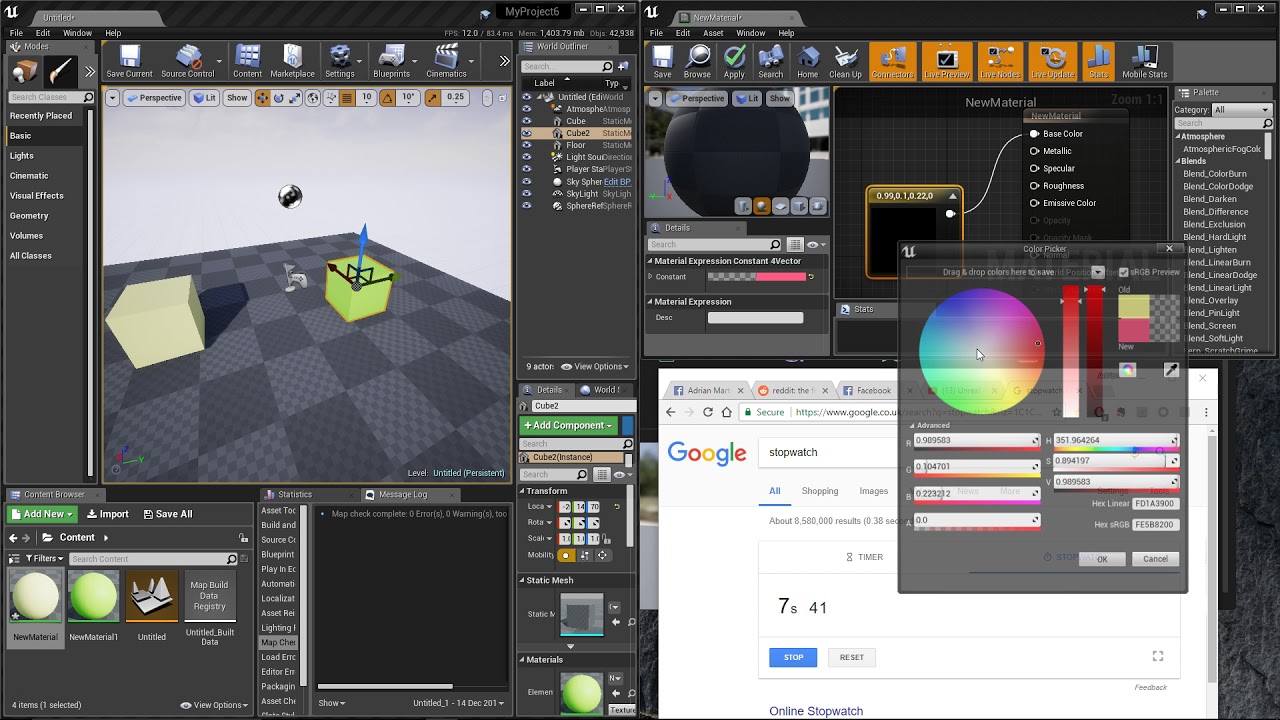
Task: Click Save Current in the level editor toolbar
Action: click(129, 61)
